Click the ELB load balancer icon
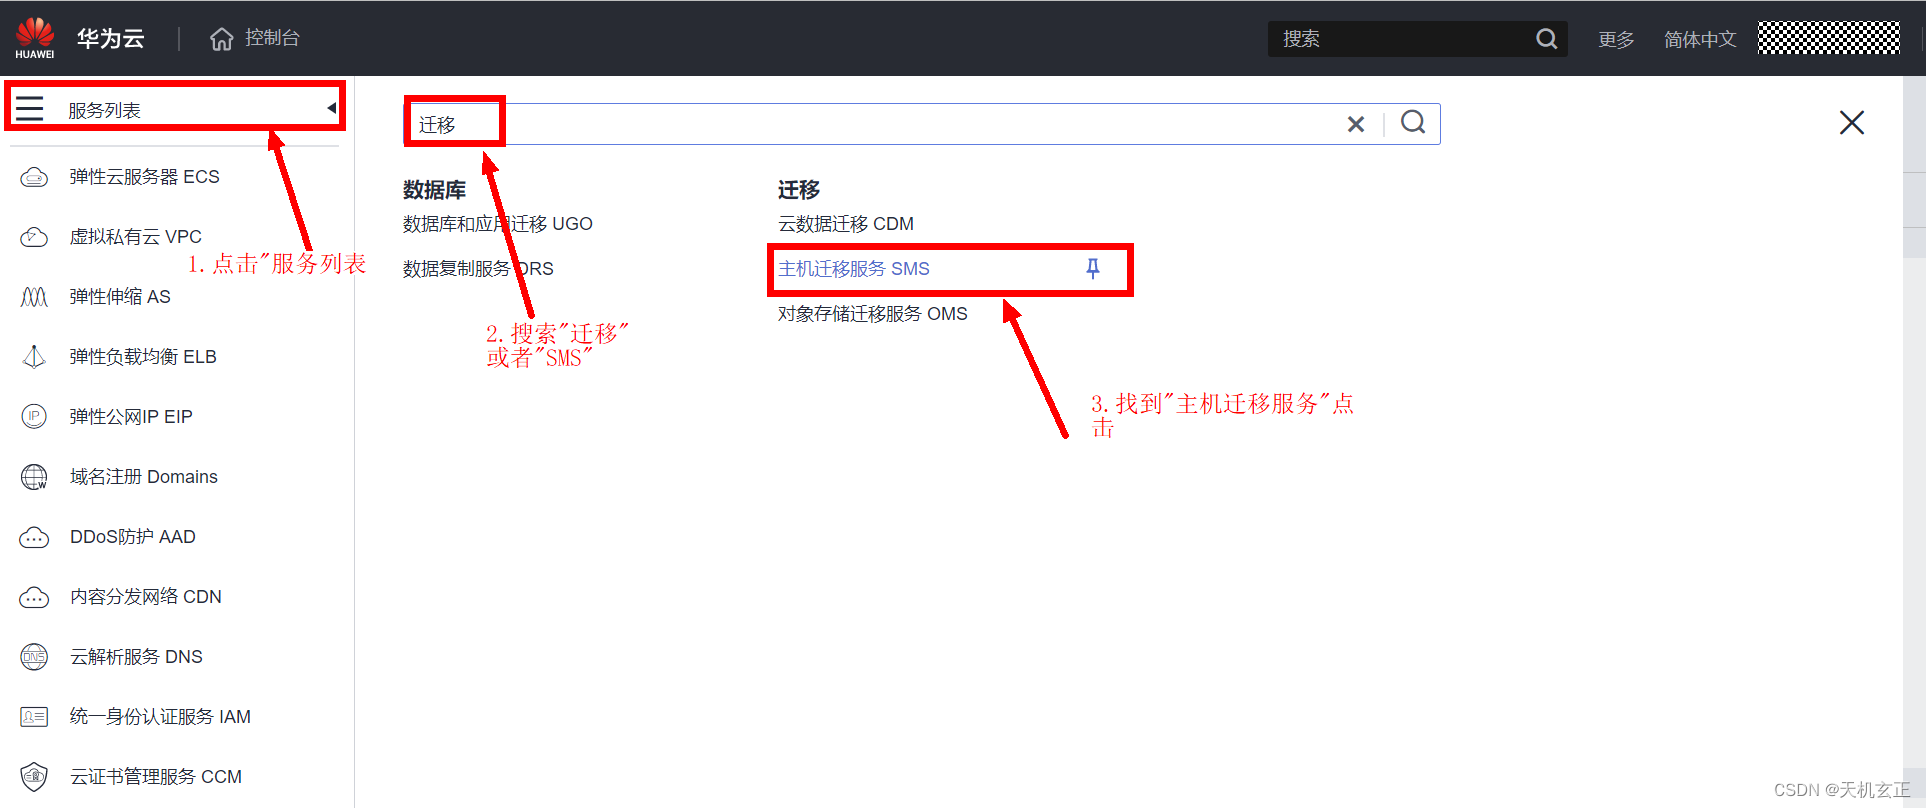Viewport: 1926px width, 808px height. click(x=34, y=357)
